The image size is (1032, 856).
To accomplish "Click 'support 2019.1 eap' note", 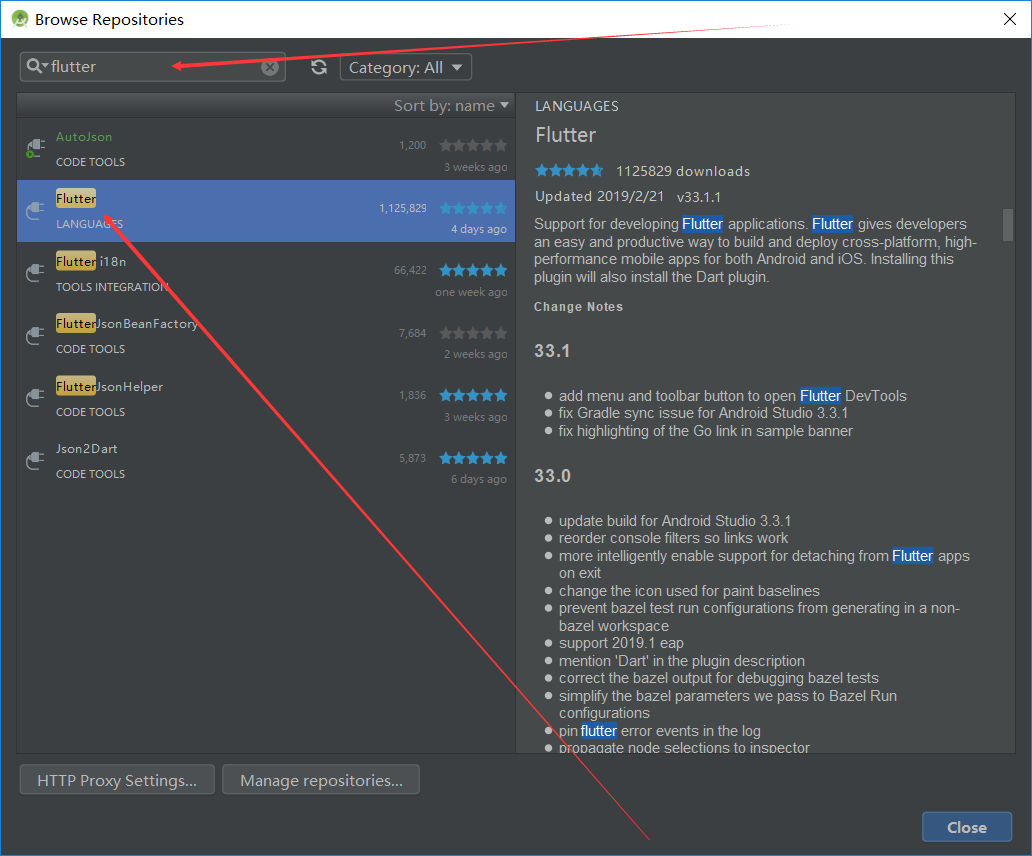I will click(x=621, y=643).
